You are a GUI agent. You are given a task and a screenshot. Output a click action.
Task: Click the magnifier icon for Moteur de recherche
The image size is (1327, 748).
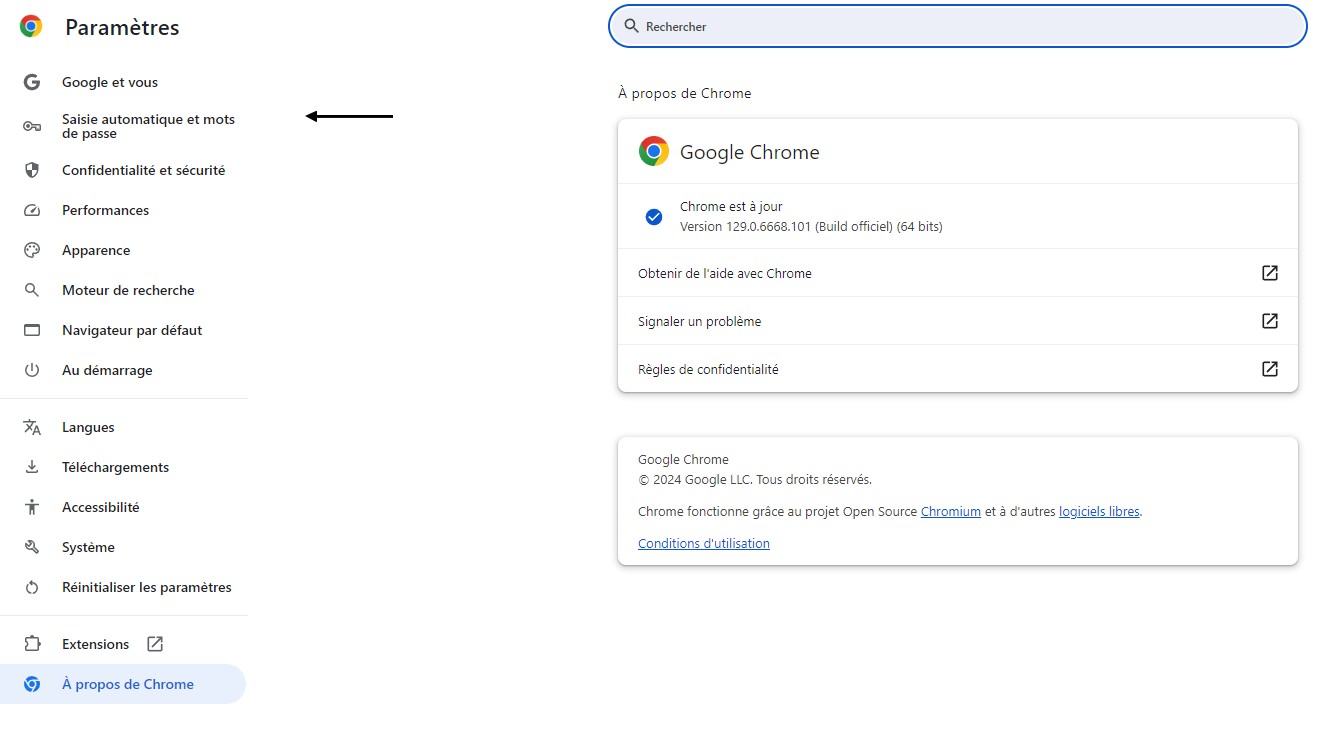[x=32, y=290]
